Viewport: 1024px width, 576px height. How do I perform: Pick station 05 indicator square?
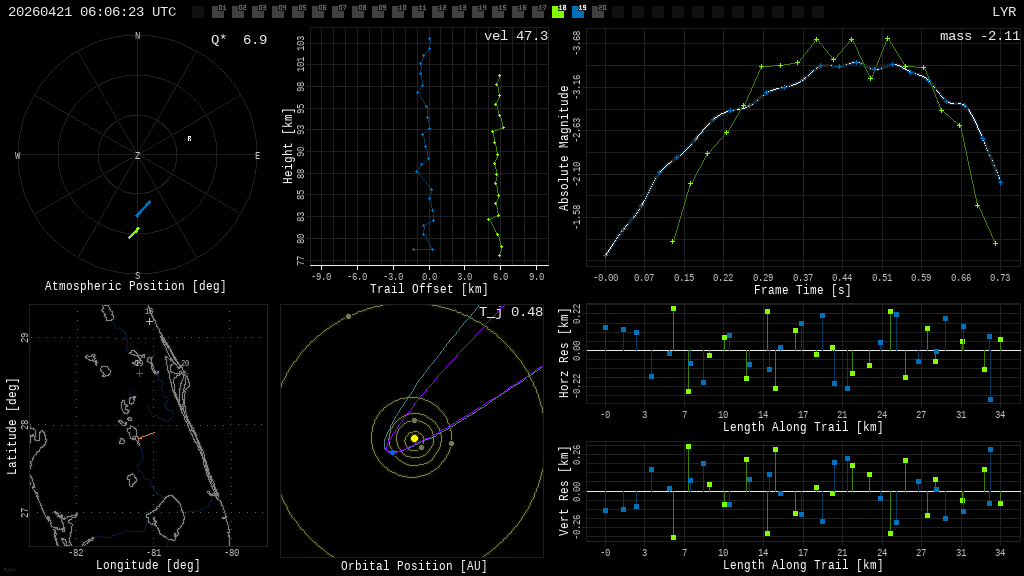tap(297, 11)
